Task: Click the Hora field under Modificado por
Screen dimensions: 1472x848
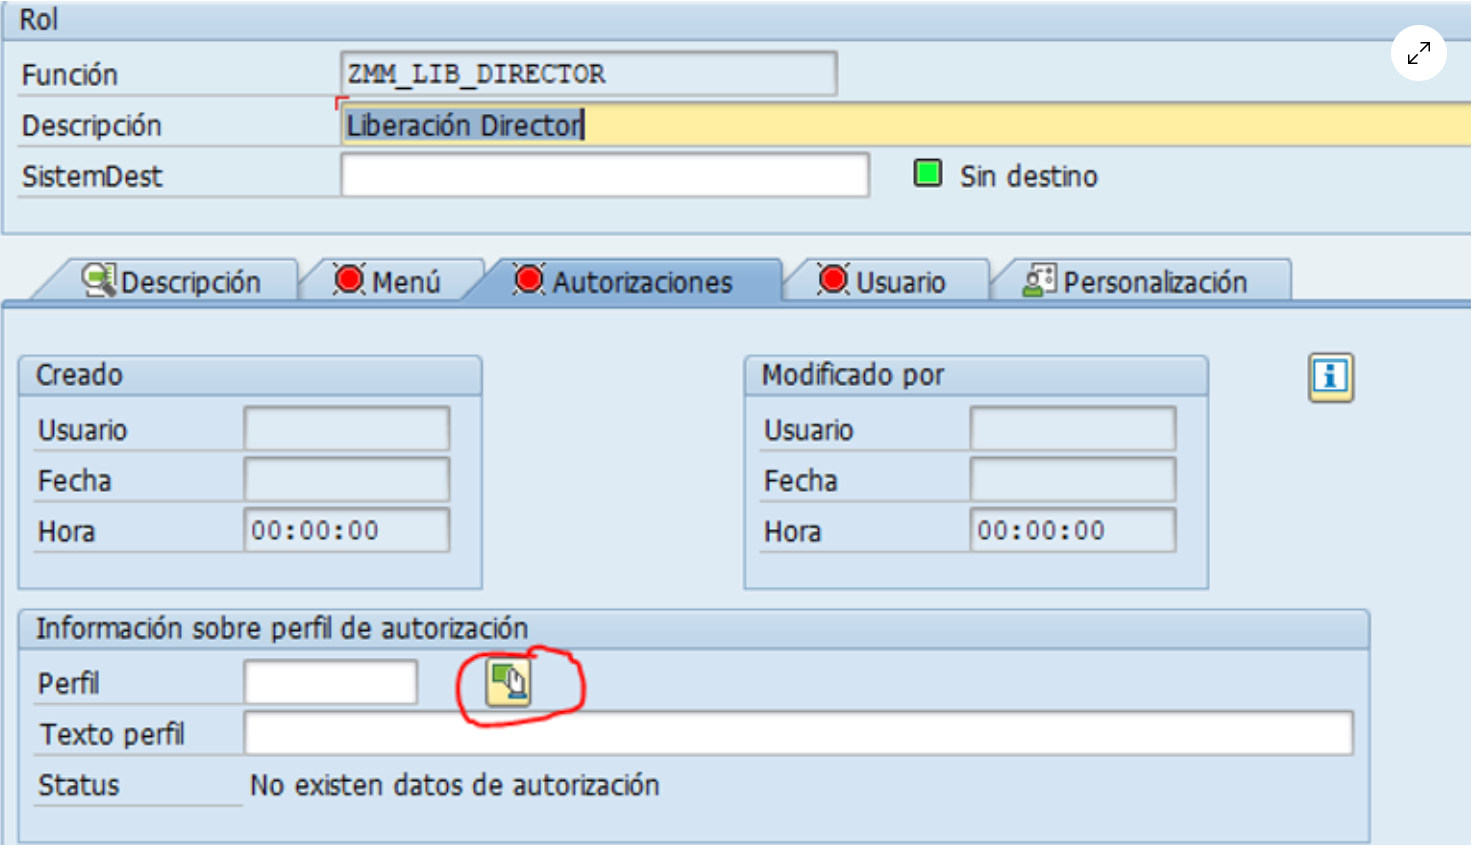Action: [1072, 531]
